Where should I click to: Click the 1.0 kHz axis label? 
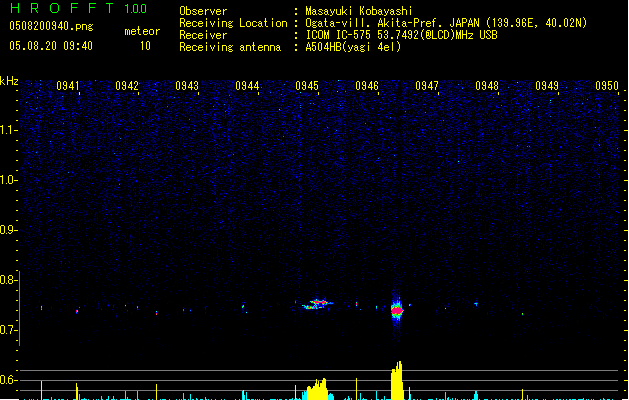point(9,180)
